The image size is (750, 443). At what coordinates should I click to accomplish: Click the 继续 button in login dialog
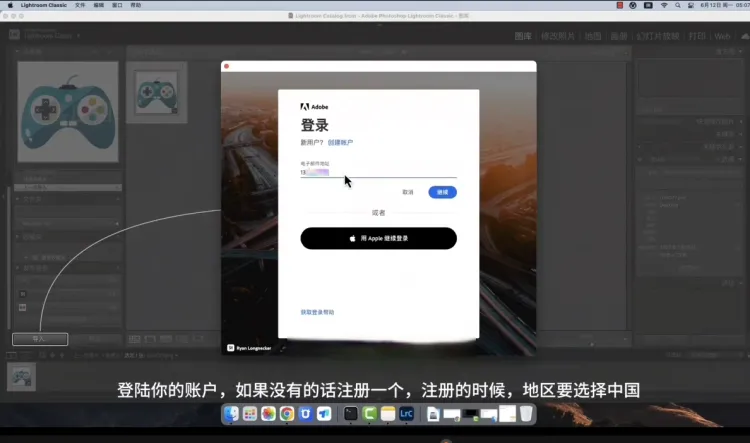coord(442,192)
